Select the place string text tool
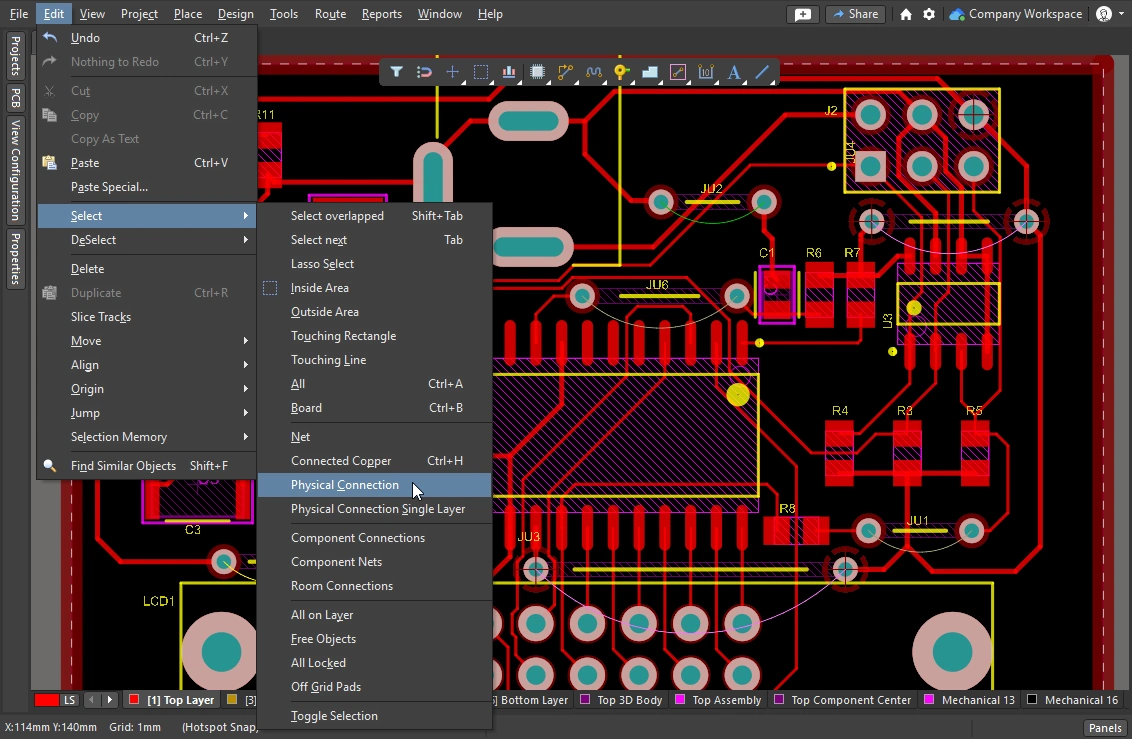 (734, 72)
